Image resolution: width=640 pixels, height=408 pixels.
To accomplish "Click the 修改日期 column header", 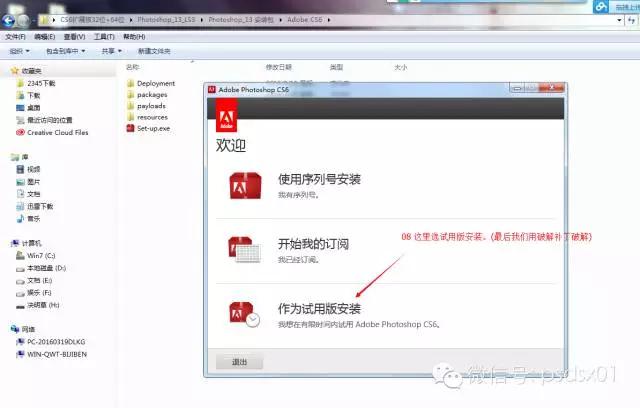I will (x=279, y=67).
